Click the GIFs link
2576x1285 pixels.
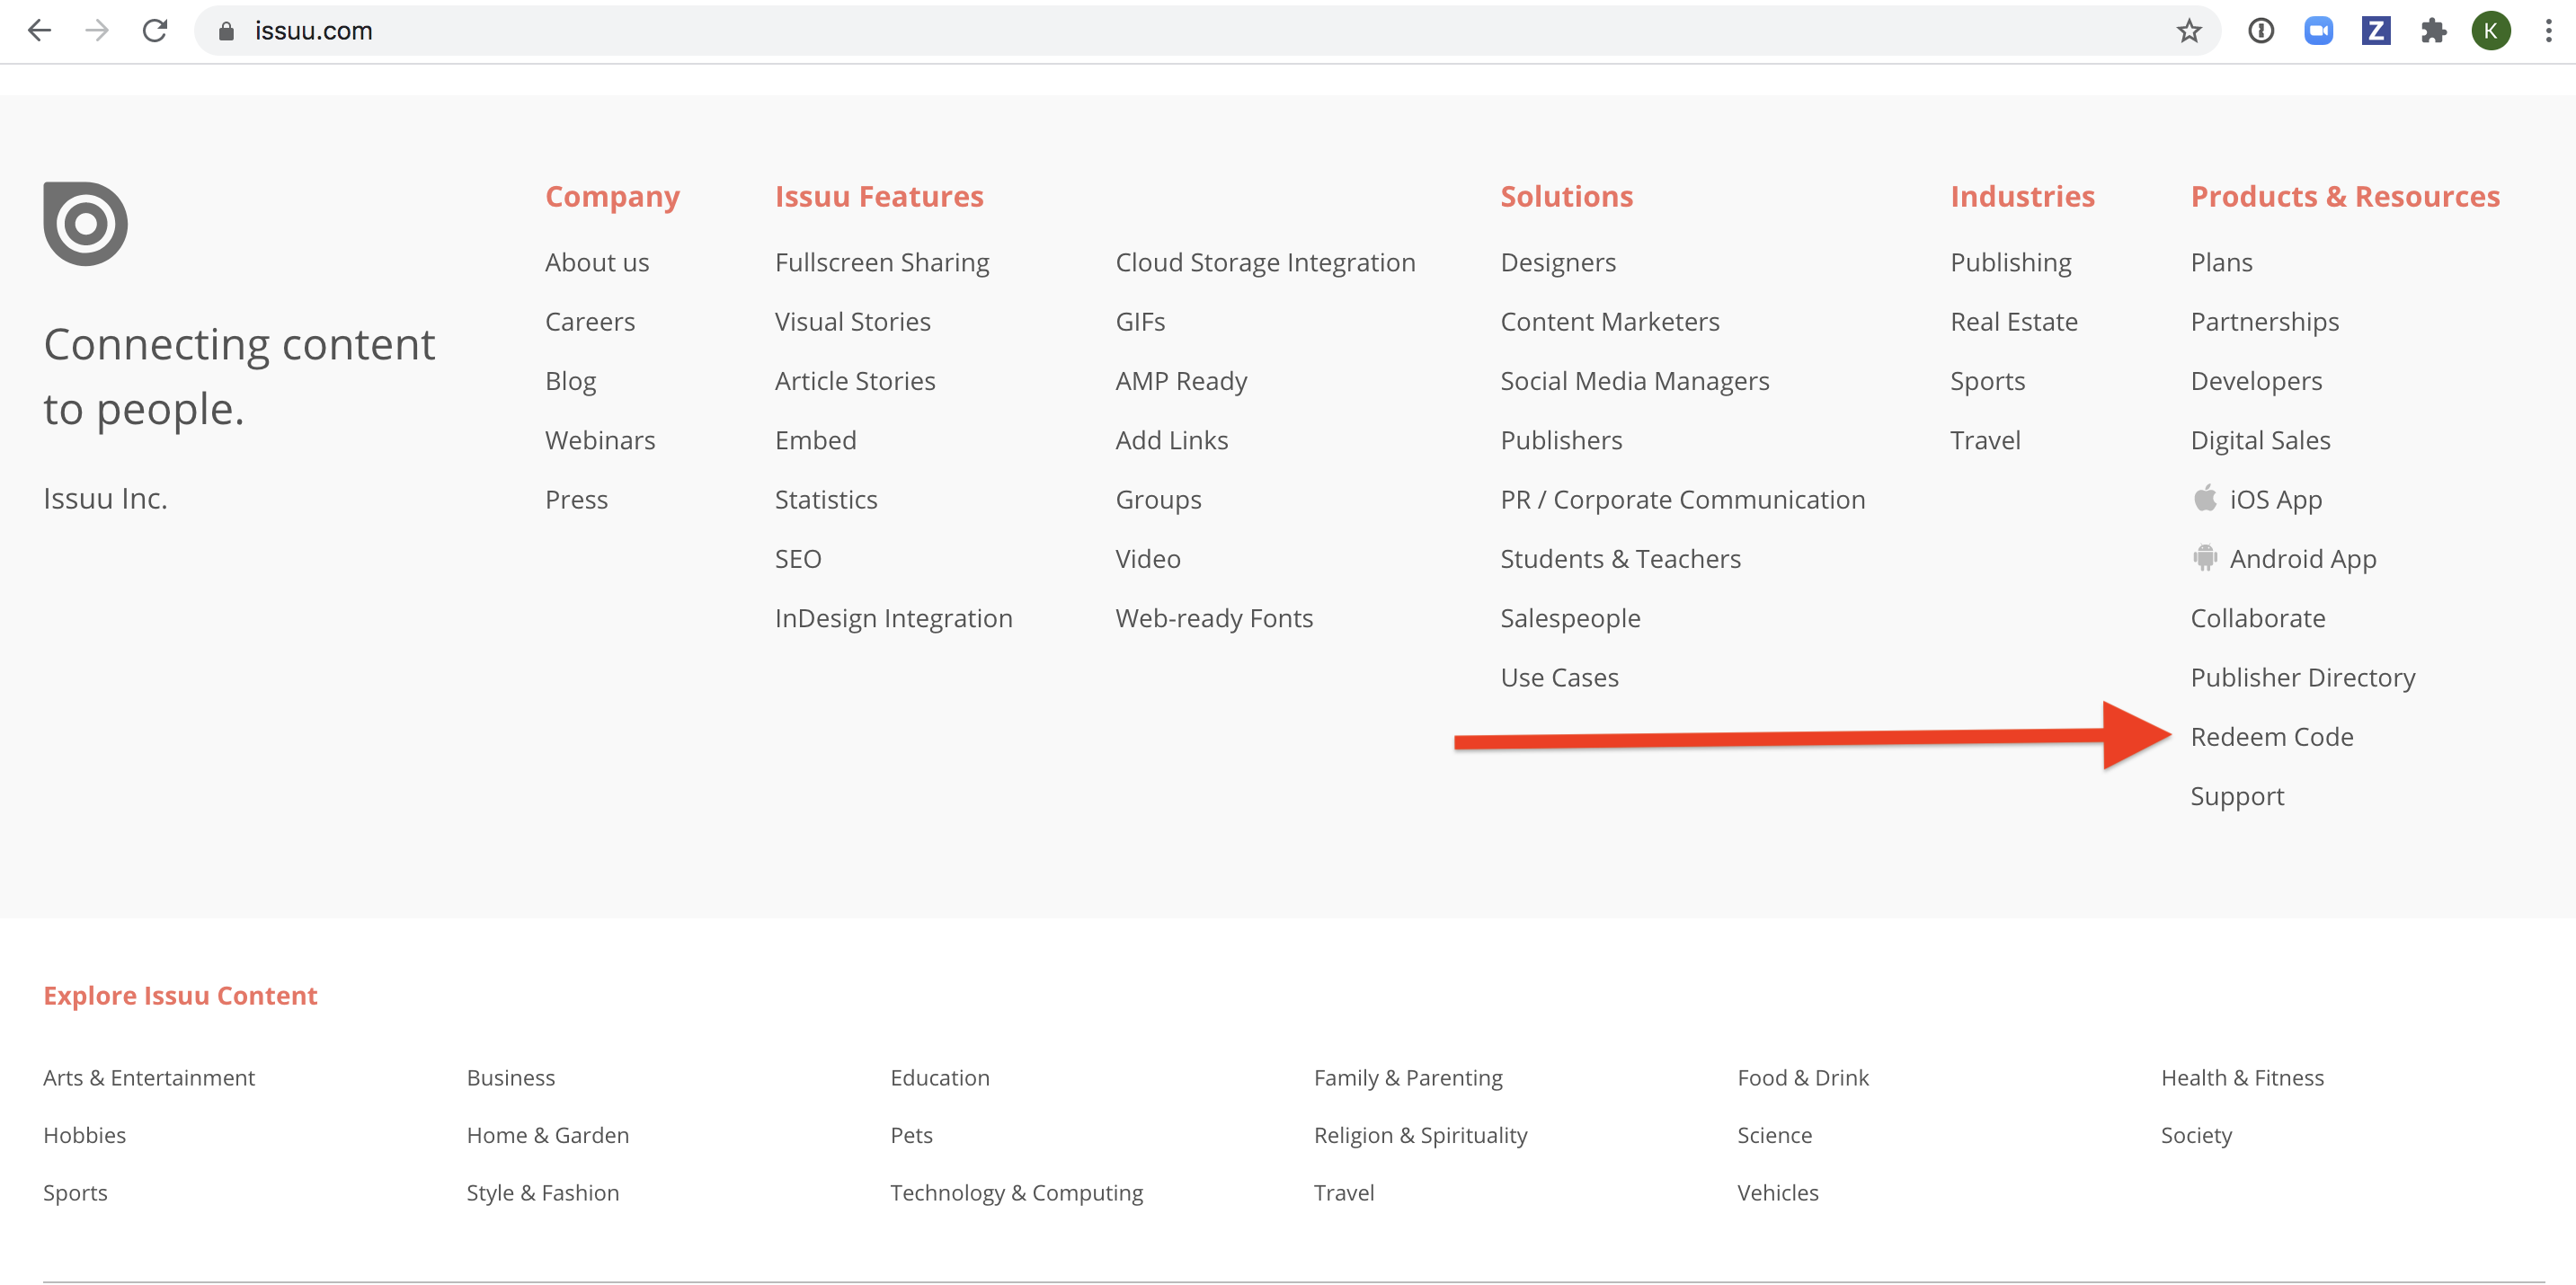pos(1141,321)
